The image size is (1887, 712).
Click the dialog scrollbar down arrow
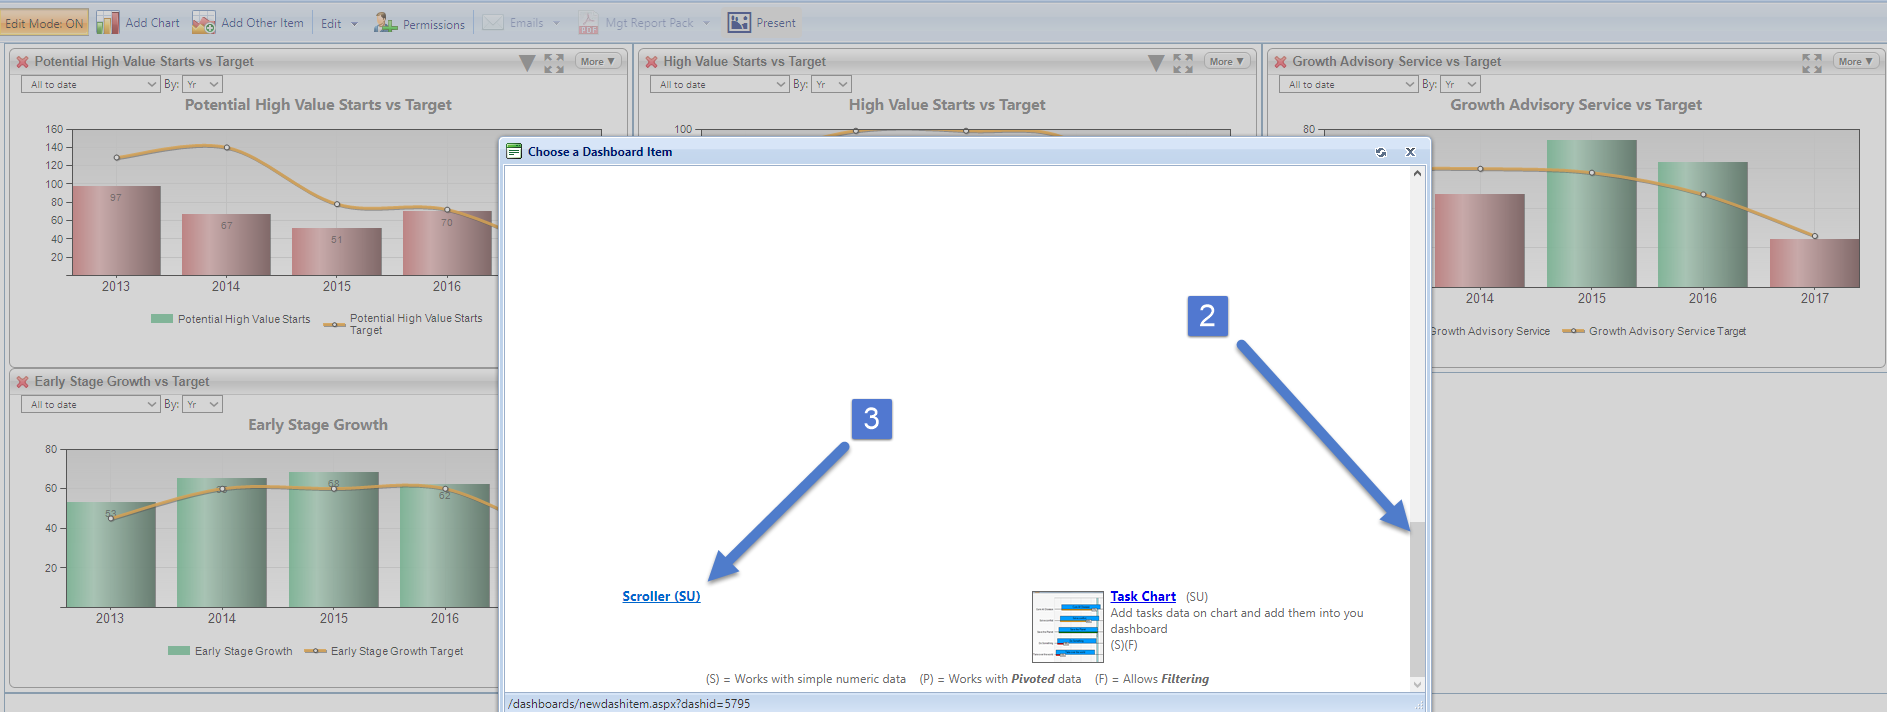coord(1417,684)
